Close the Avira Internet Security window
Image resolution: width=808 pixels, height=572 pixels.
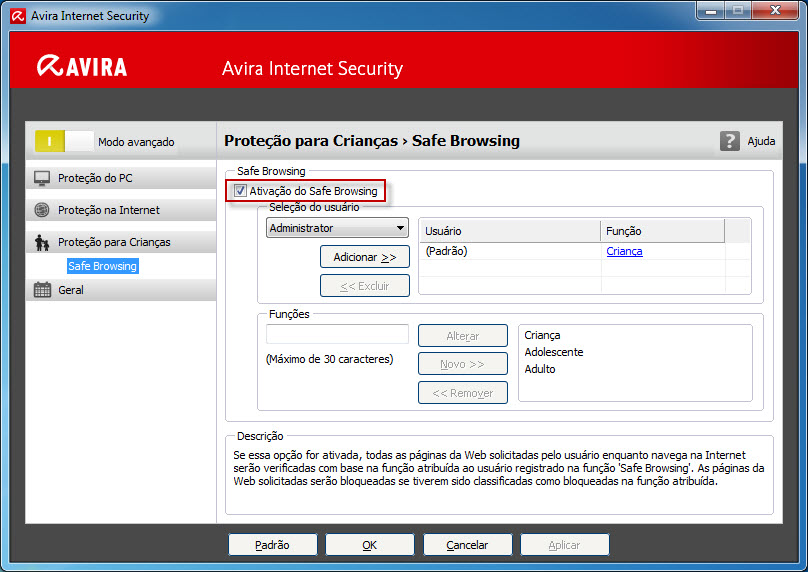[x=775, y=10]
